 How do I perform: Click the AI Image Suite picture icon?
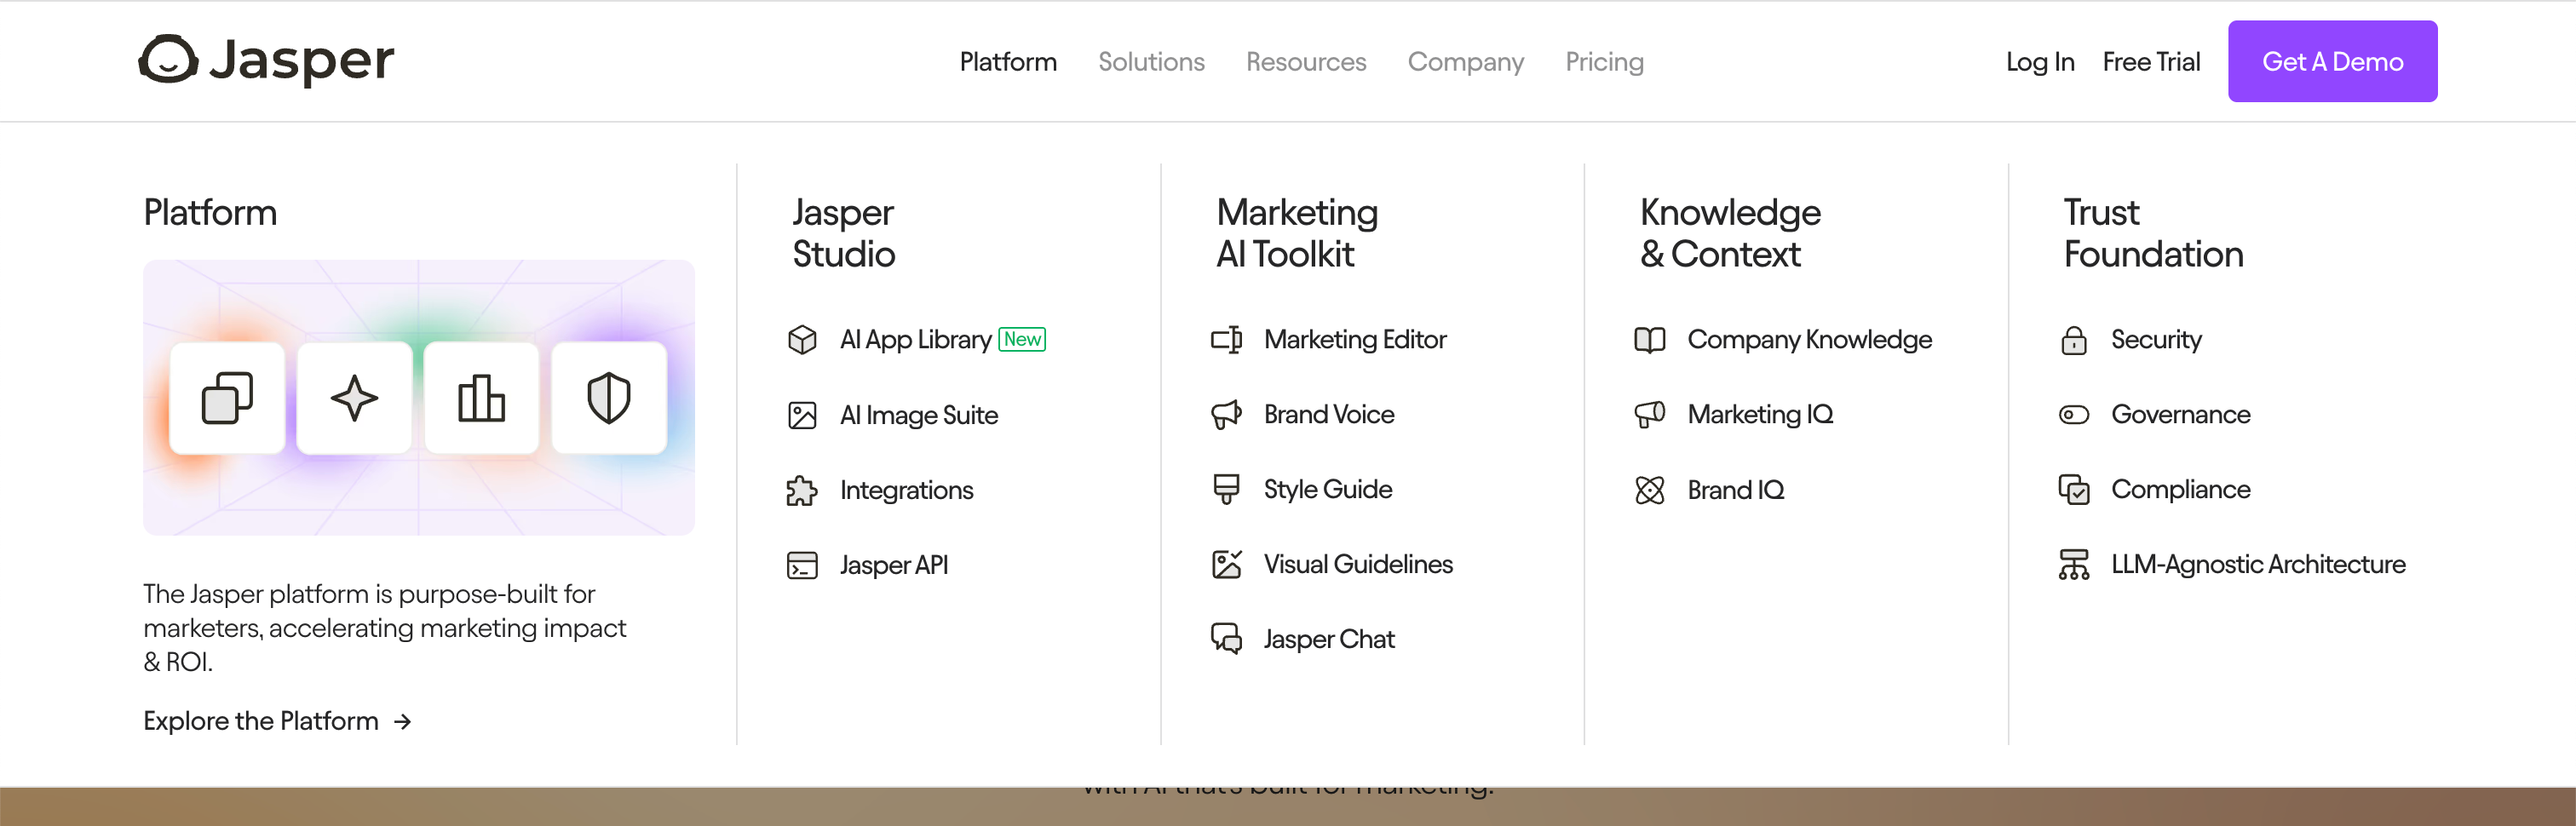click(802, 415)
